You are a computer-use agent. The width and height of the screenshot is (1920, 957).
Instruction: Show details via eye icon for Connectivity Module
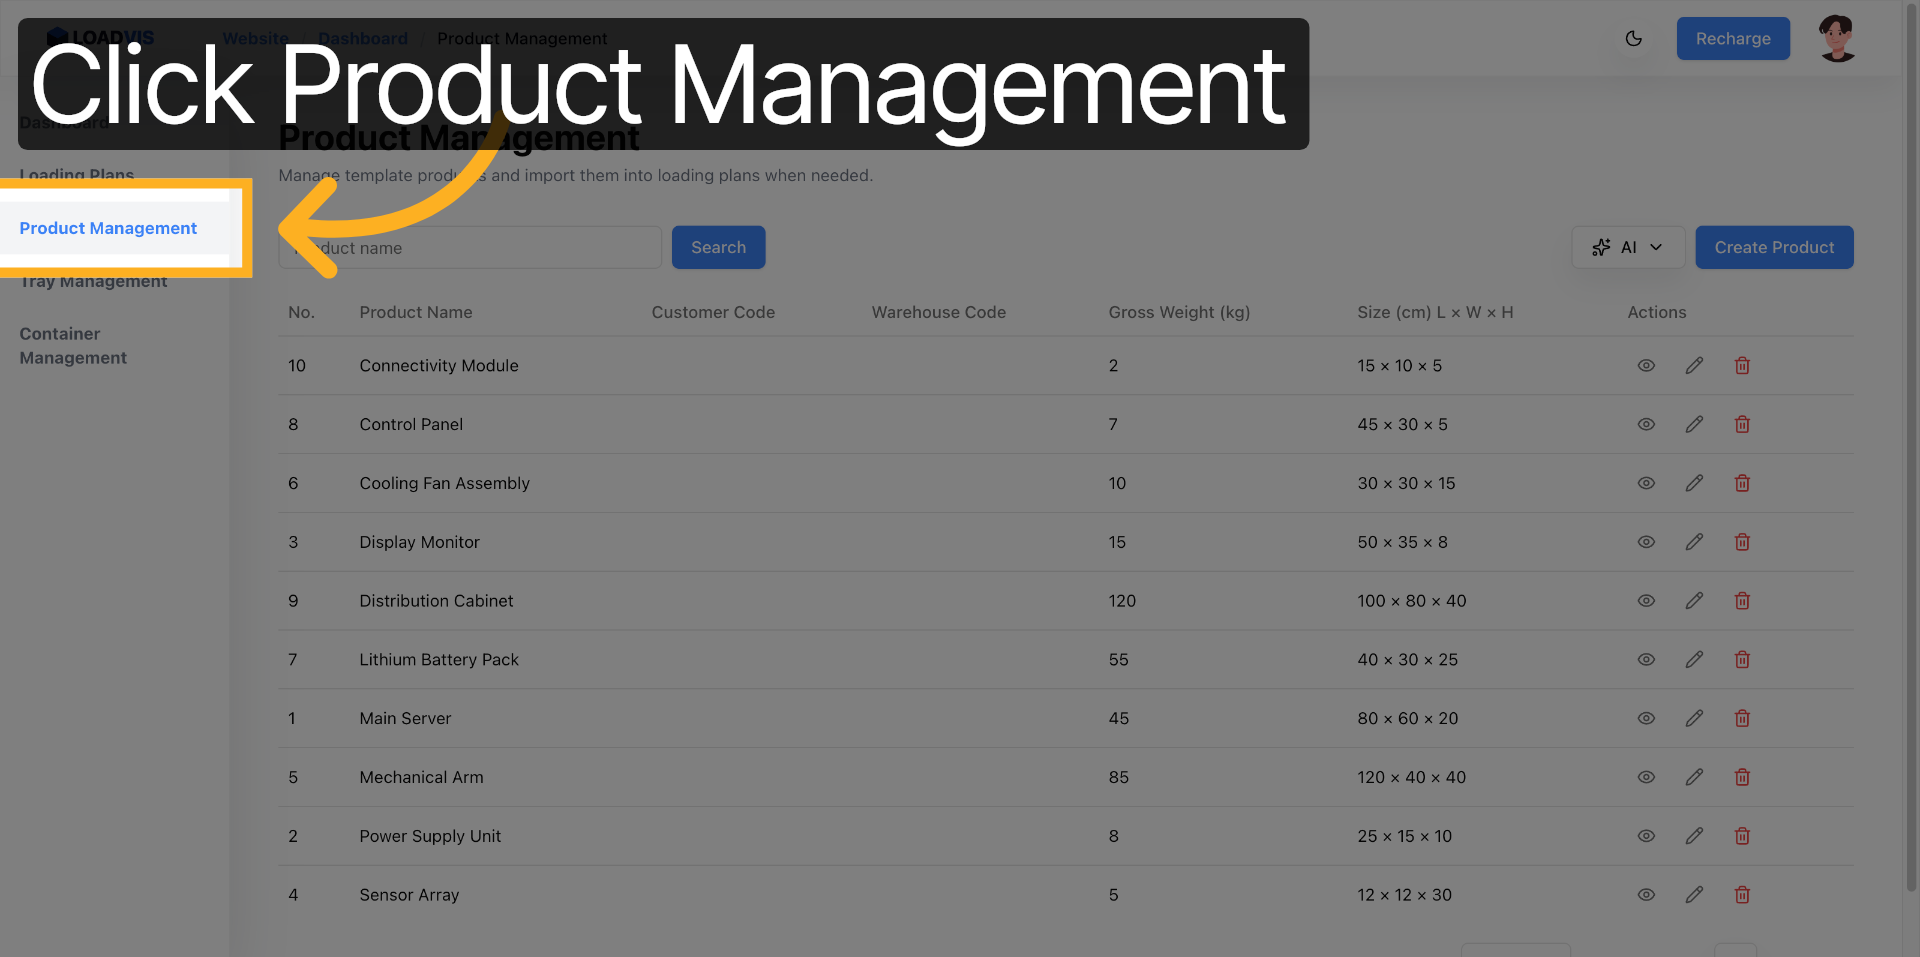1646,365
